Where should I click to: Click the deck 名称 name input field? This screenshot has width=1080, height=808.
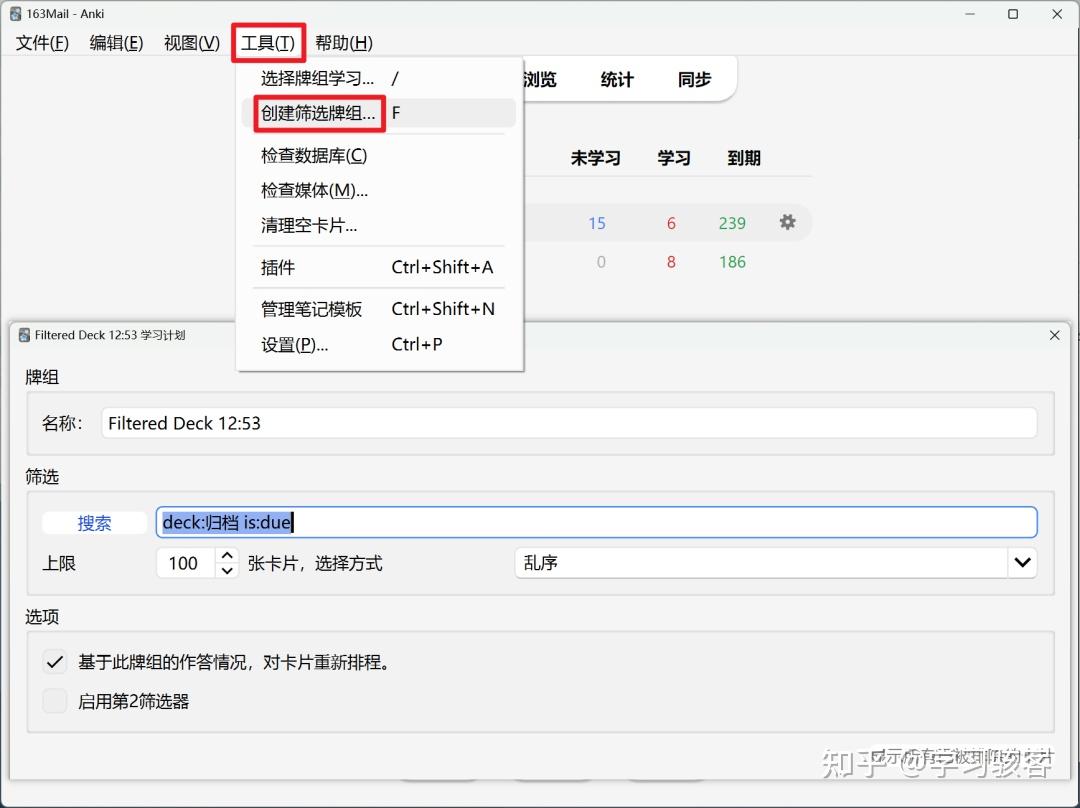pos(570,423)
